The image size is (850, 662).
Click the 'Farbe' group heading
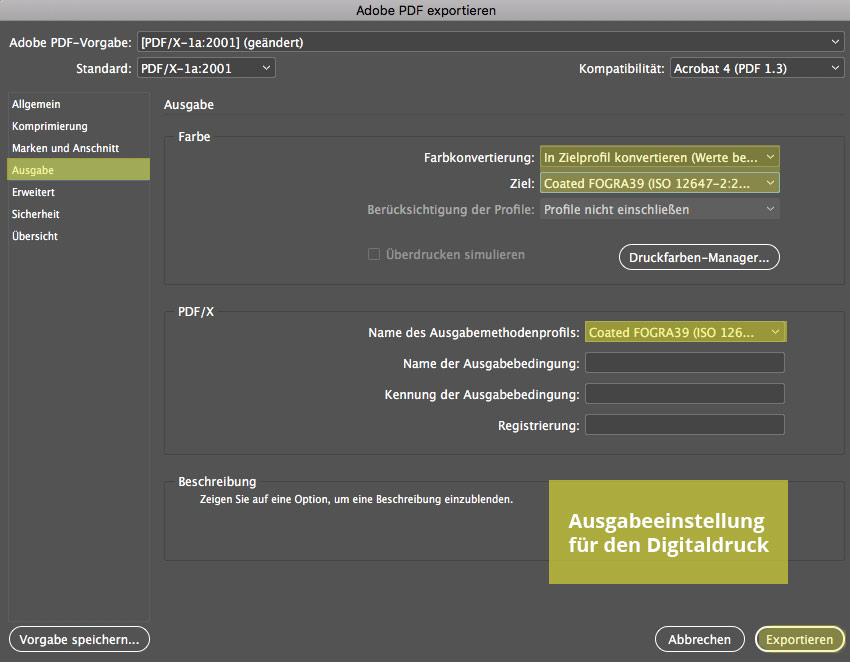pyautogui.click(x=194, y=137)
